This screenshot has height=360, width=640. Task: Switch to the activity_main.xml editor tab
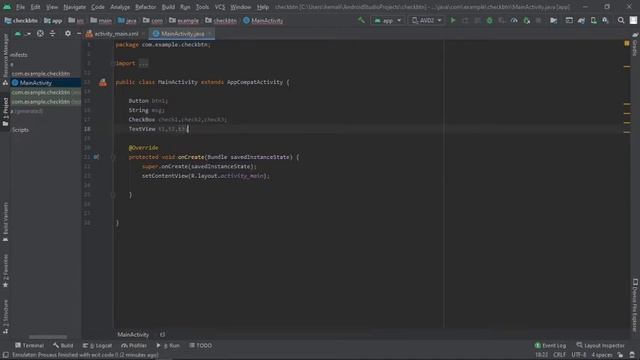coord(116,34)
